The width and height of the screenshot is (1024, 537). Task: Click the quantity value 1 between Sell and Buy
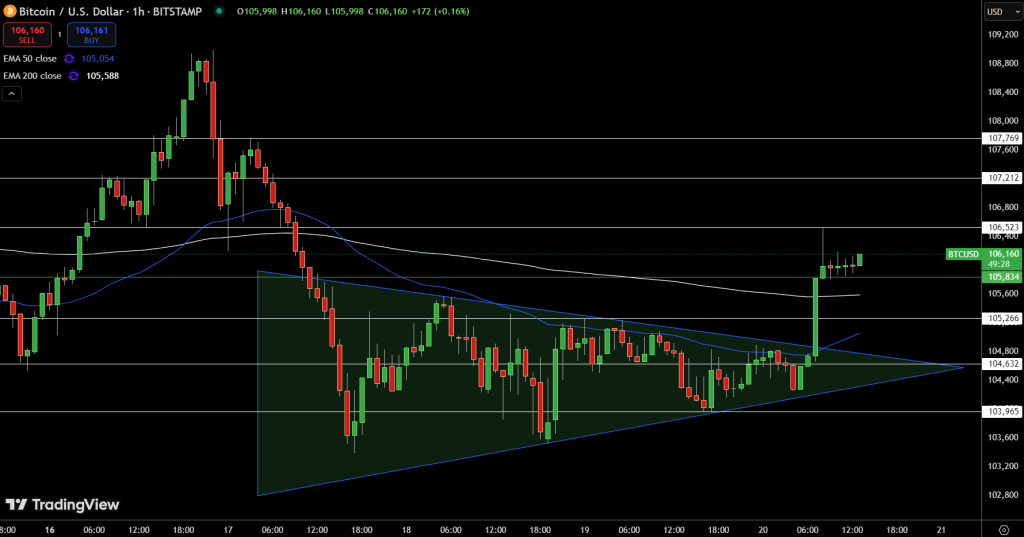click(59, 35)
